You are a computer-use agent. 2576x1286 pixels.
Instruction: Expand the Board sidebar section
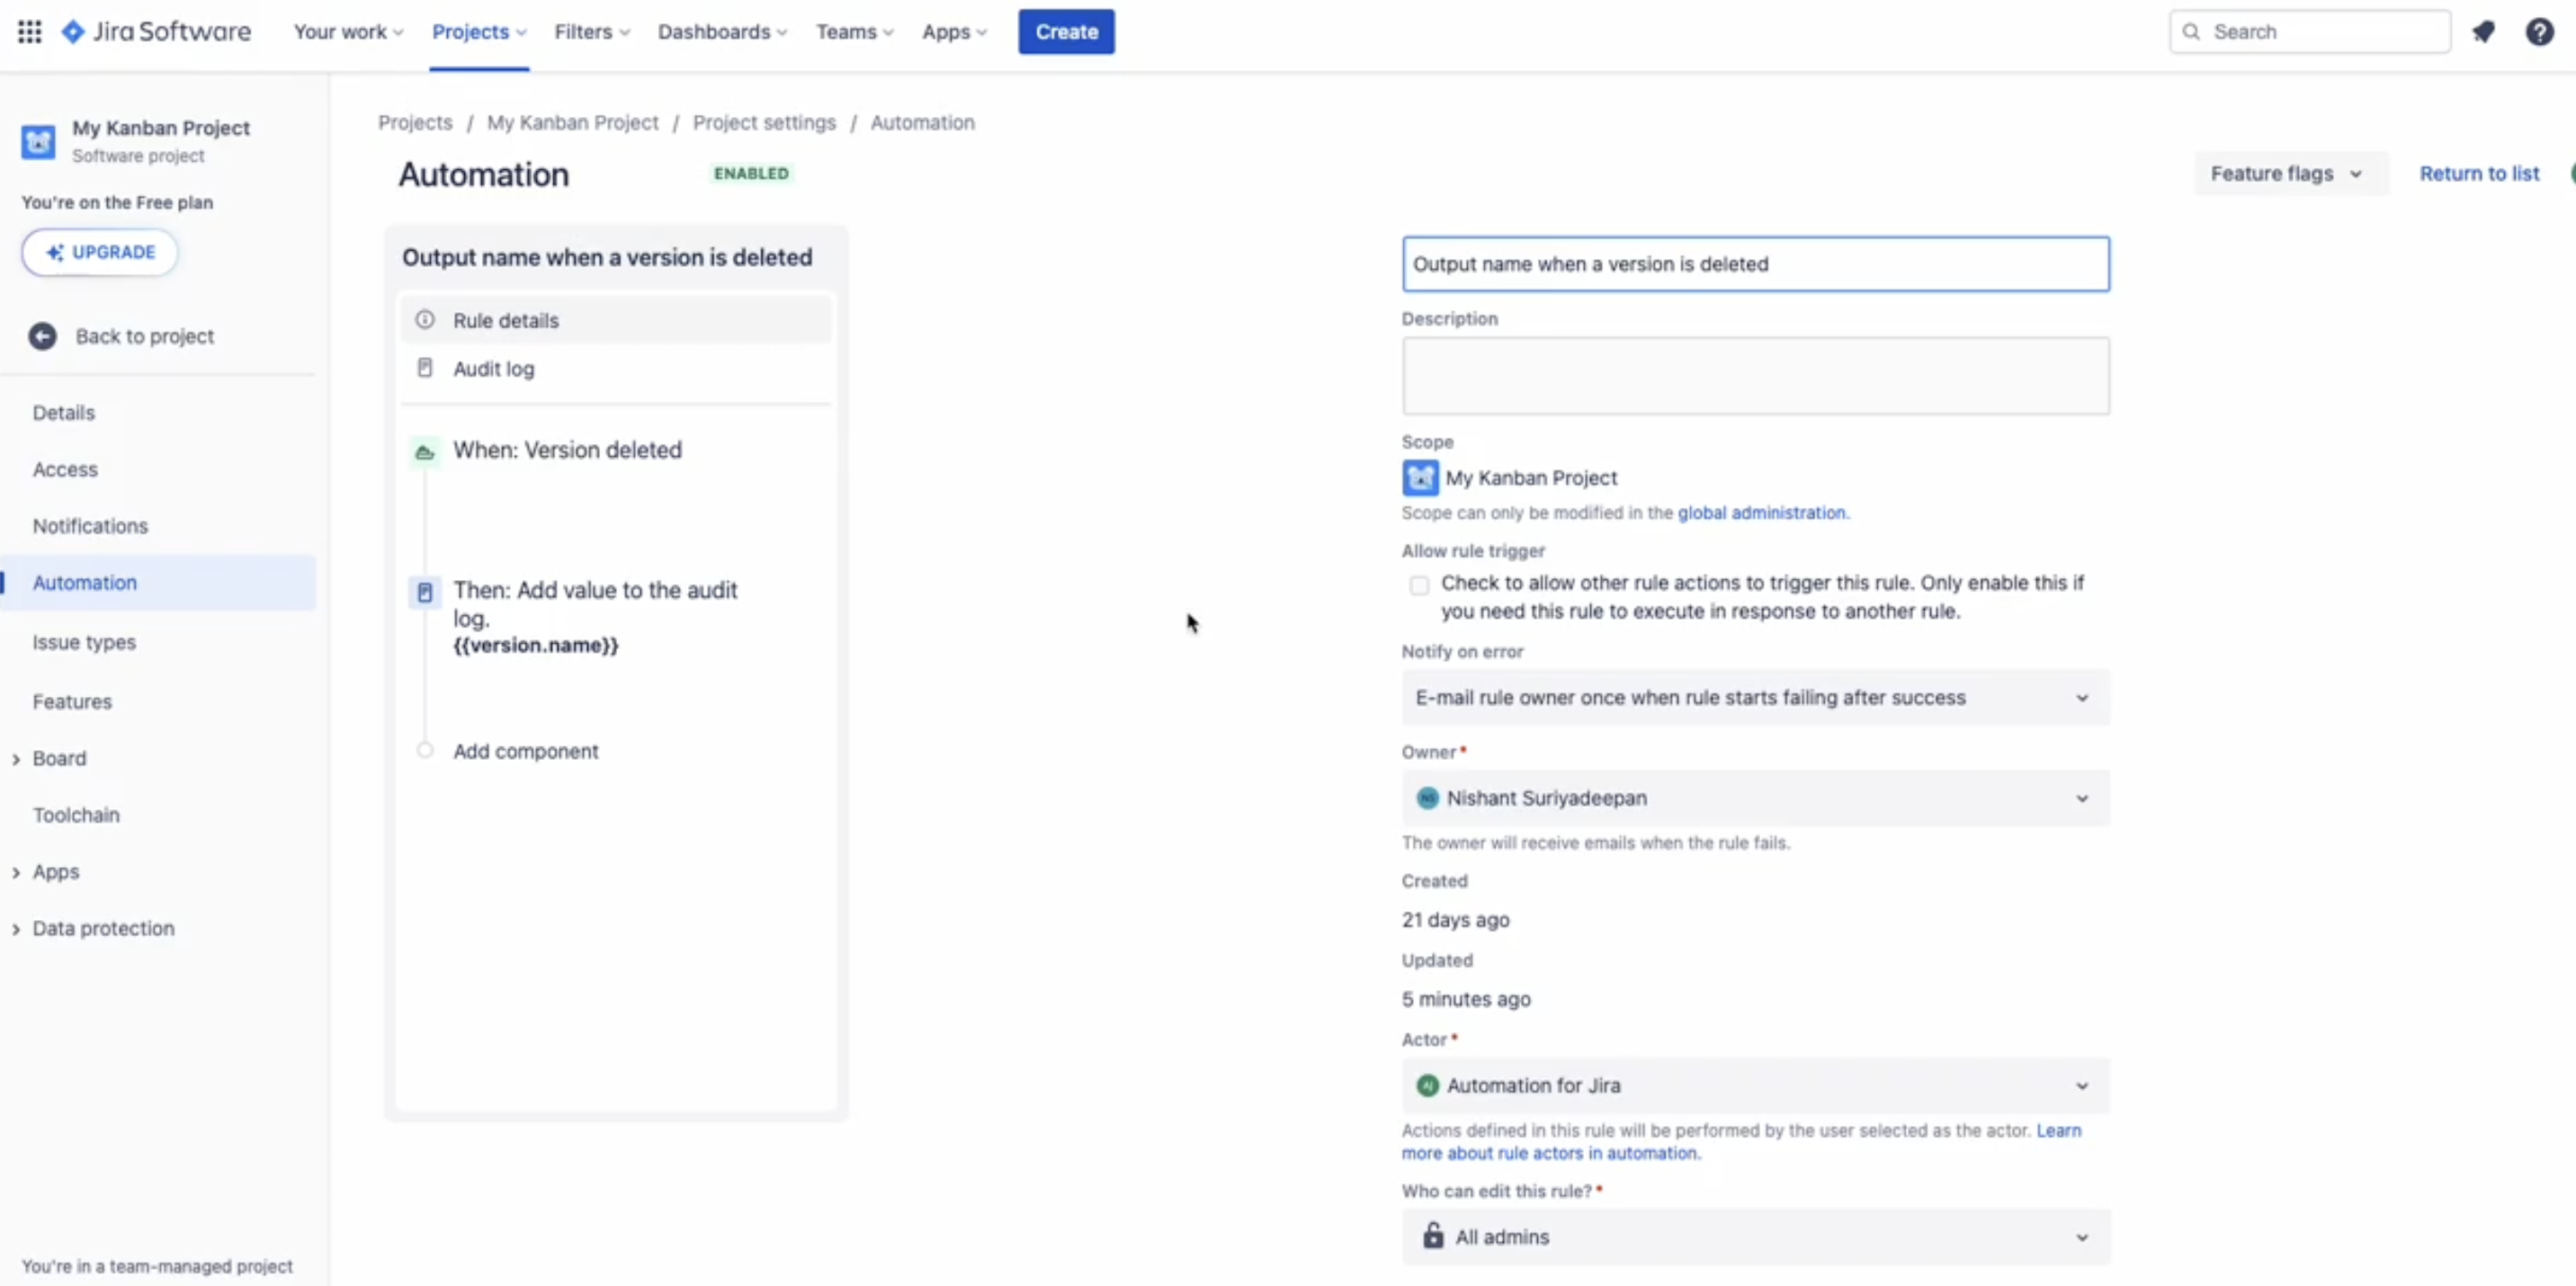click(x=16, y=759)
